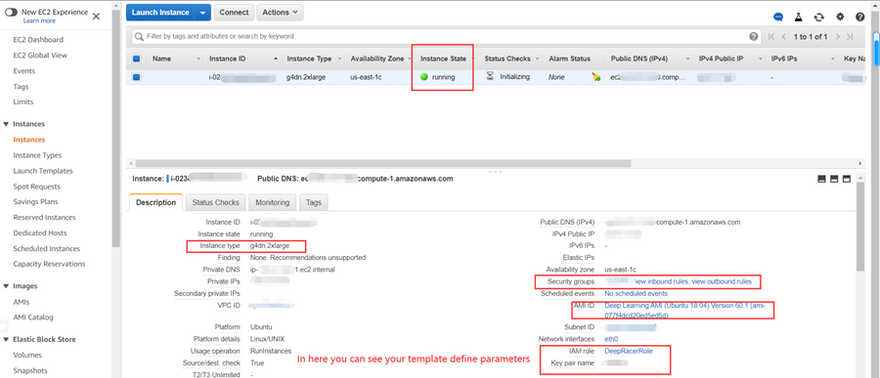The height and width of the screenshot is (378, 880).
Task: Go to previous page of results
Action: click(784, 36)
